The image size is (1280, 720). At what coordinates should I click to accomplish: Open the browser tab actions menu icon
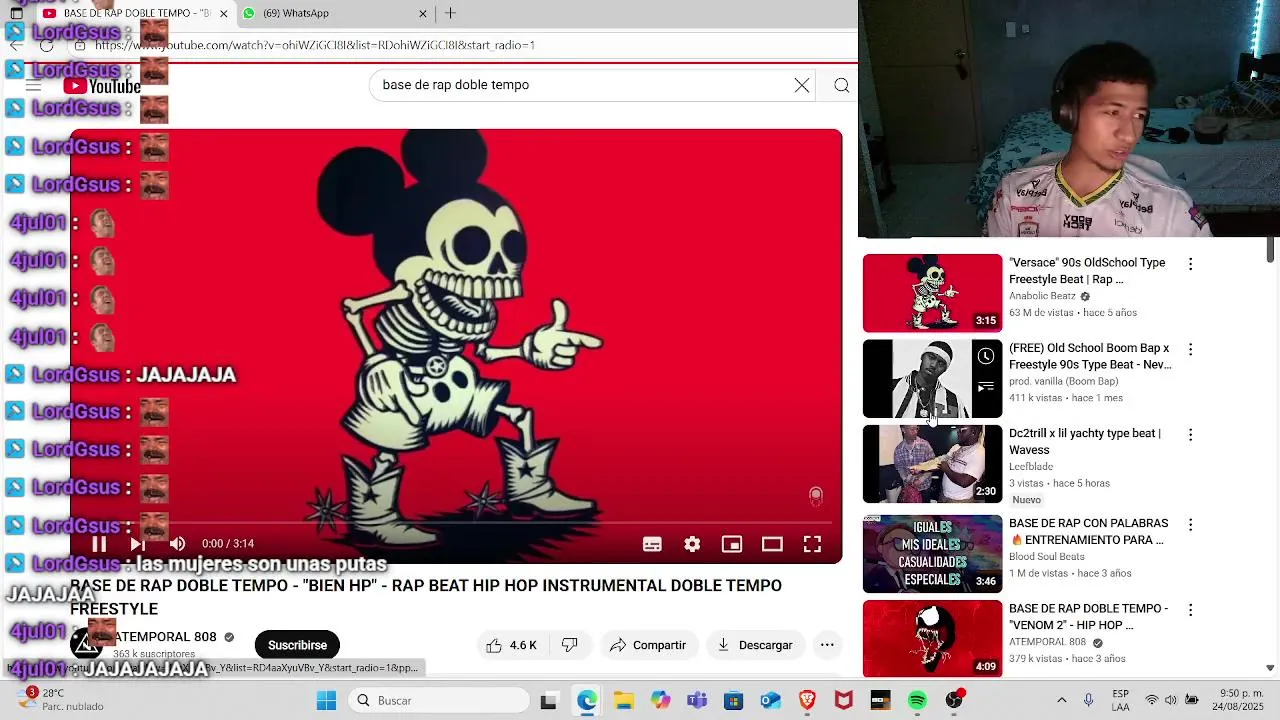(x=16, y=13)
